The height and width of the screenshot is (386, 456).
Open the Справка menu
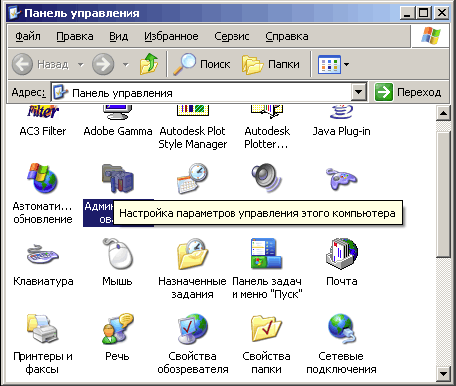pyautogui.click(x=287, y=36)
